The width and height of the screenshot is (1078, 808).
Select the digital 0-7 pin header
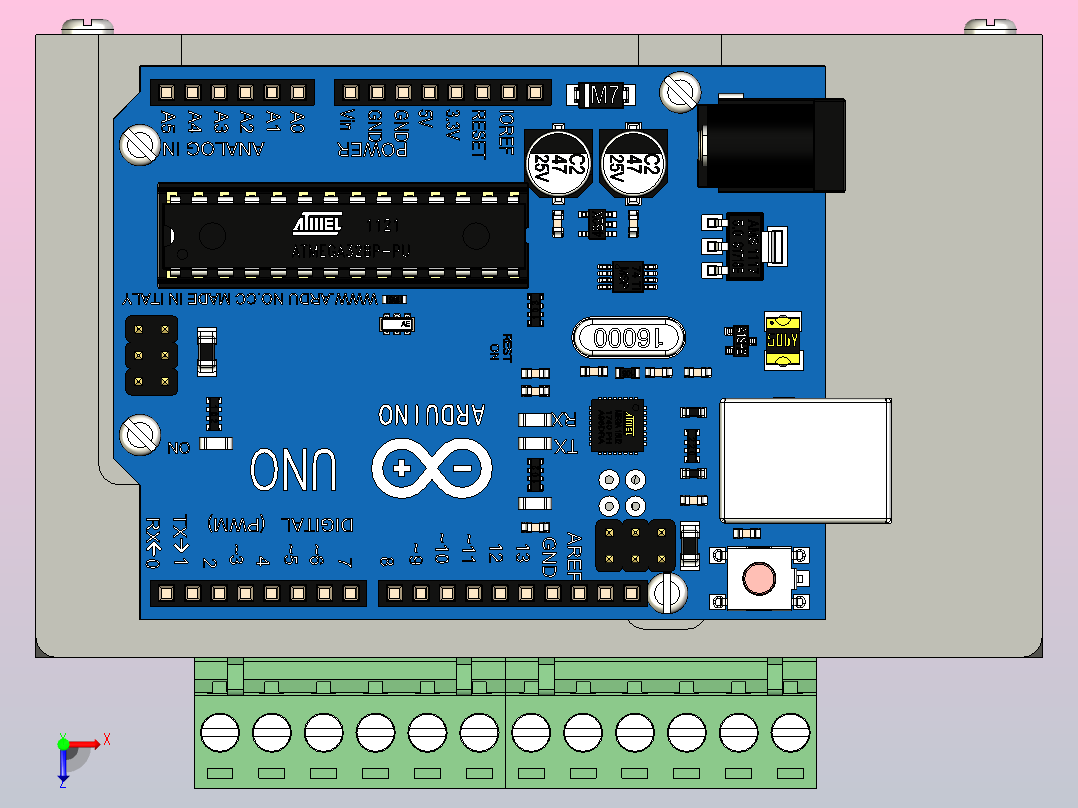[x=258, y=593]
